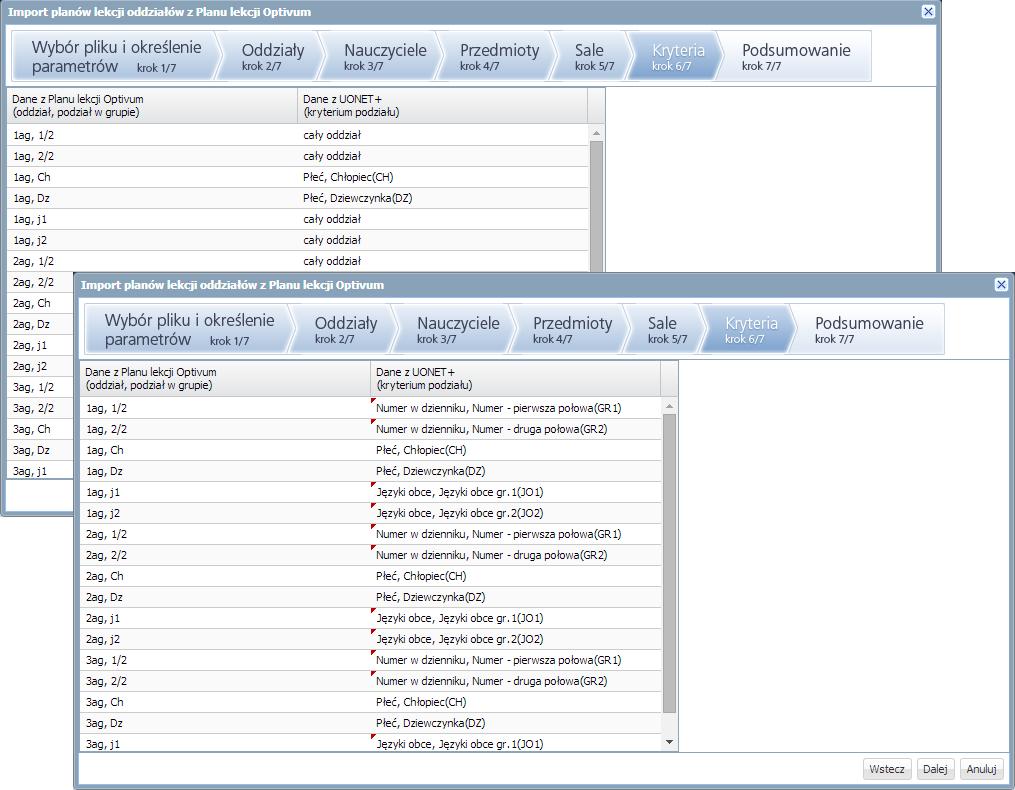Image resolution: width=1015 pixels, height=790 pixels.
Task: Select criterion cell for 1ag, j2 in front window
Action: [515, 513]
